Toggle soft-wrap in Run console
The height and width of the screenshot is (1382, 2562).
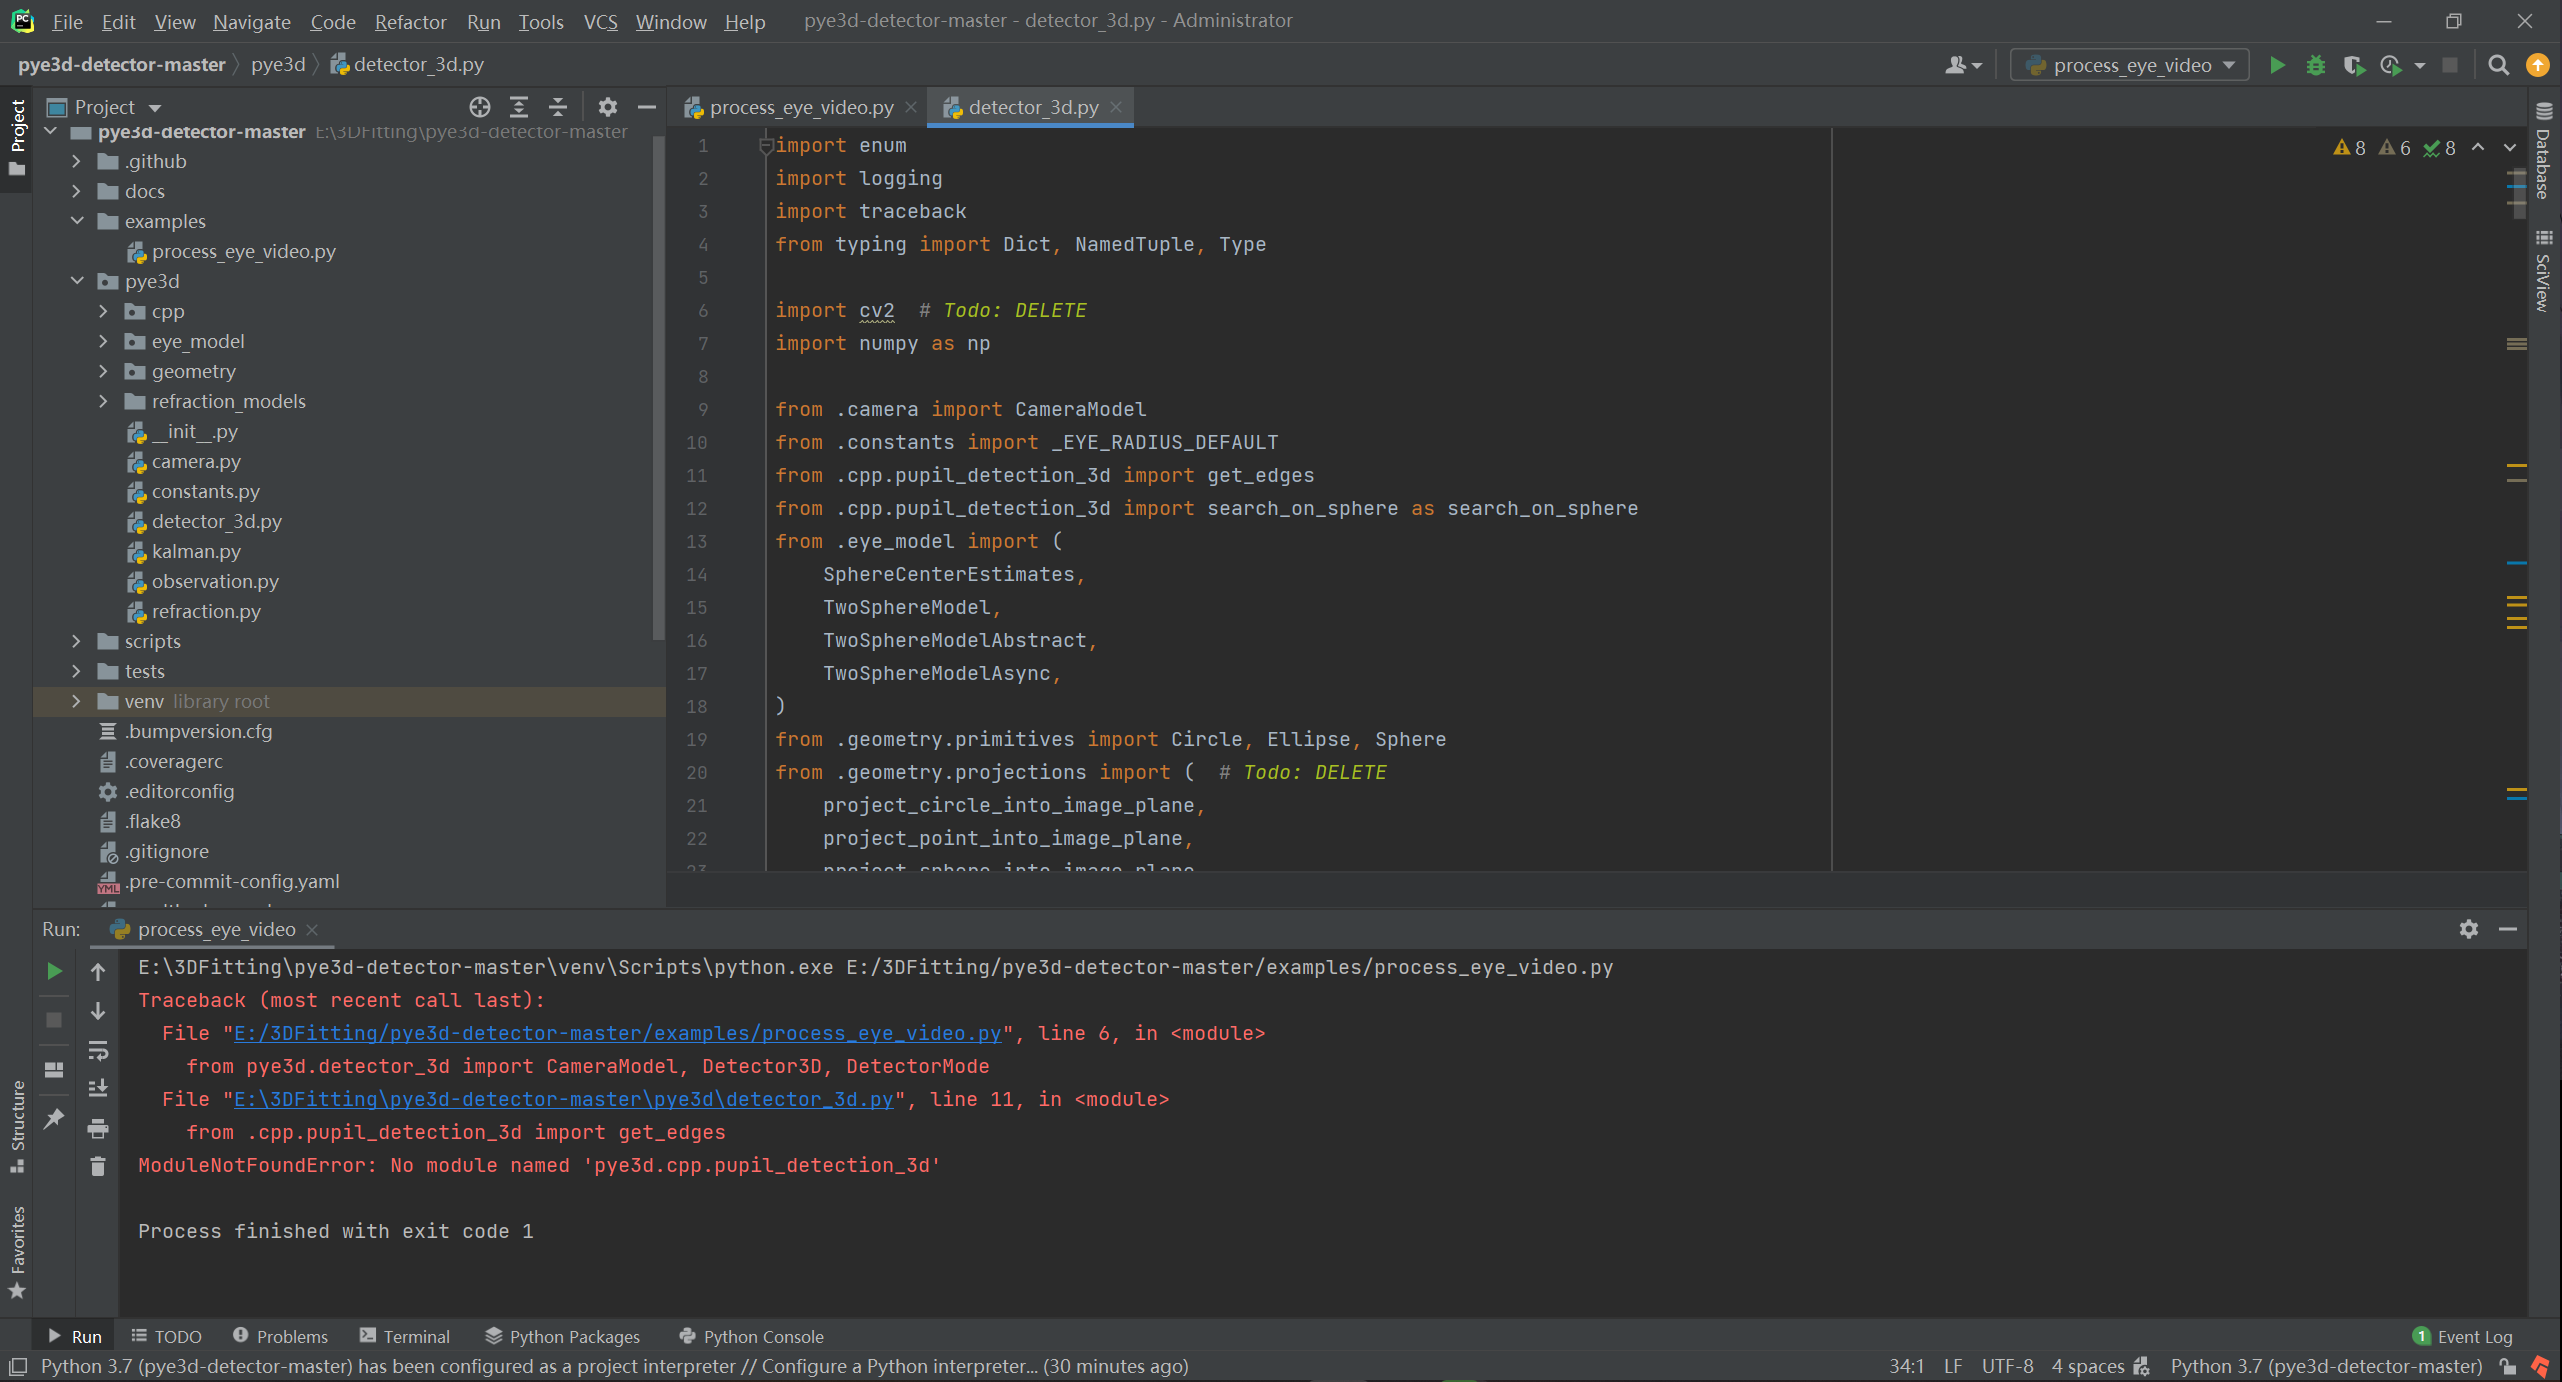(98, 1051)
